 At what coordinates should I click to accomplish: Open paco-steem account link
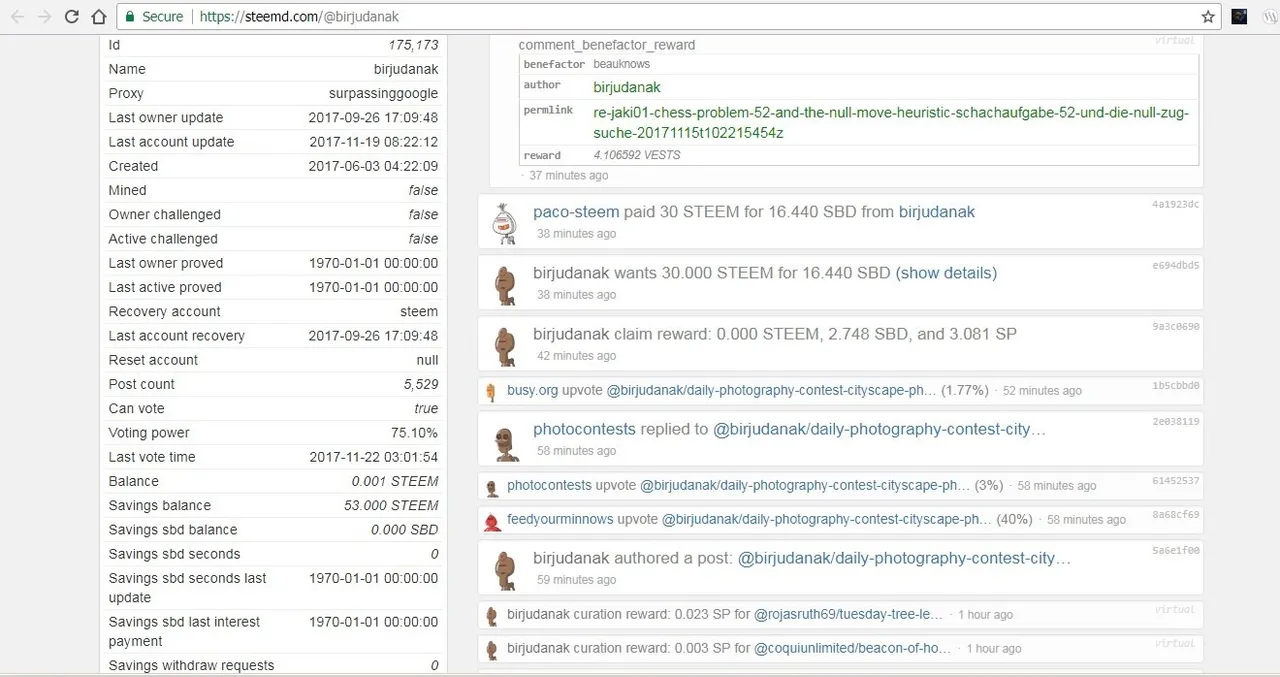[x=576, y=212]
